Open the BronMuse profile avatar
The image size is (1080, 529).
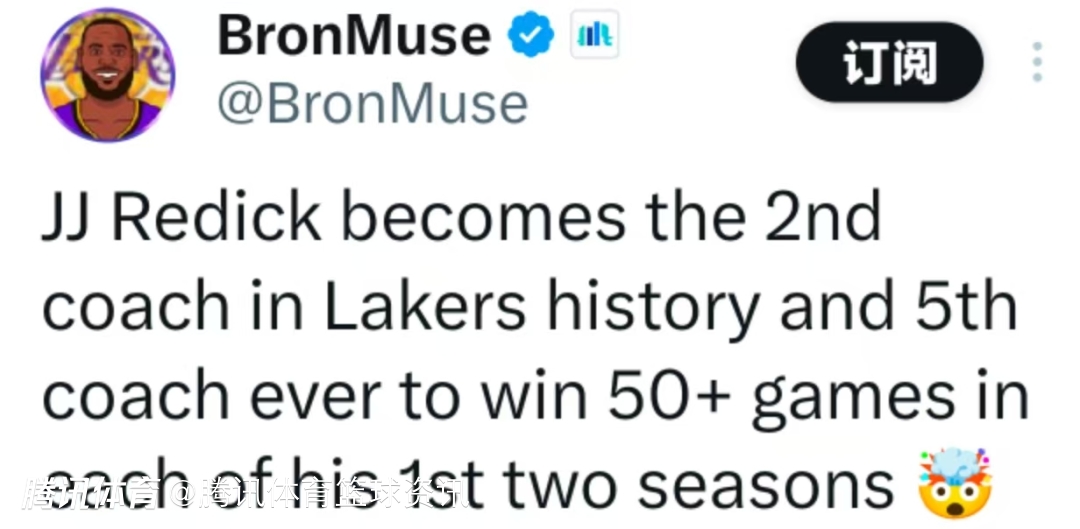(107, 76)
